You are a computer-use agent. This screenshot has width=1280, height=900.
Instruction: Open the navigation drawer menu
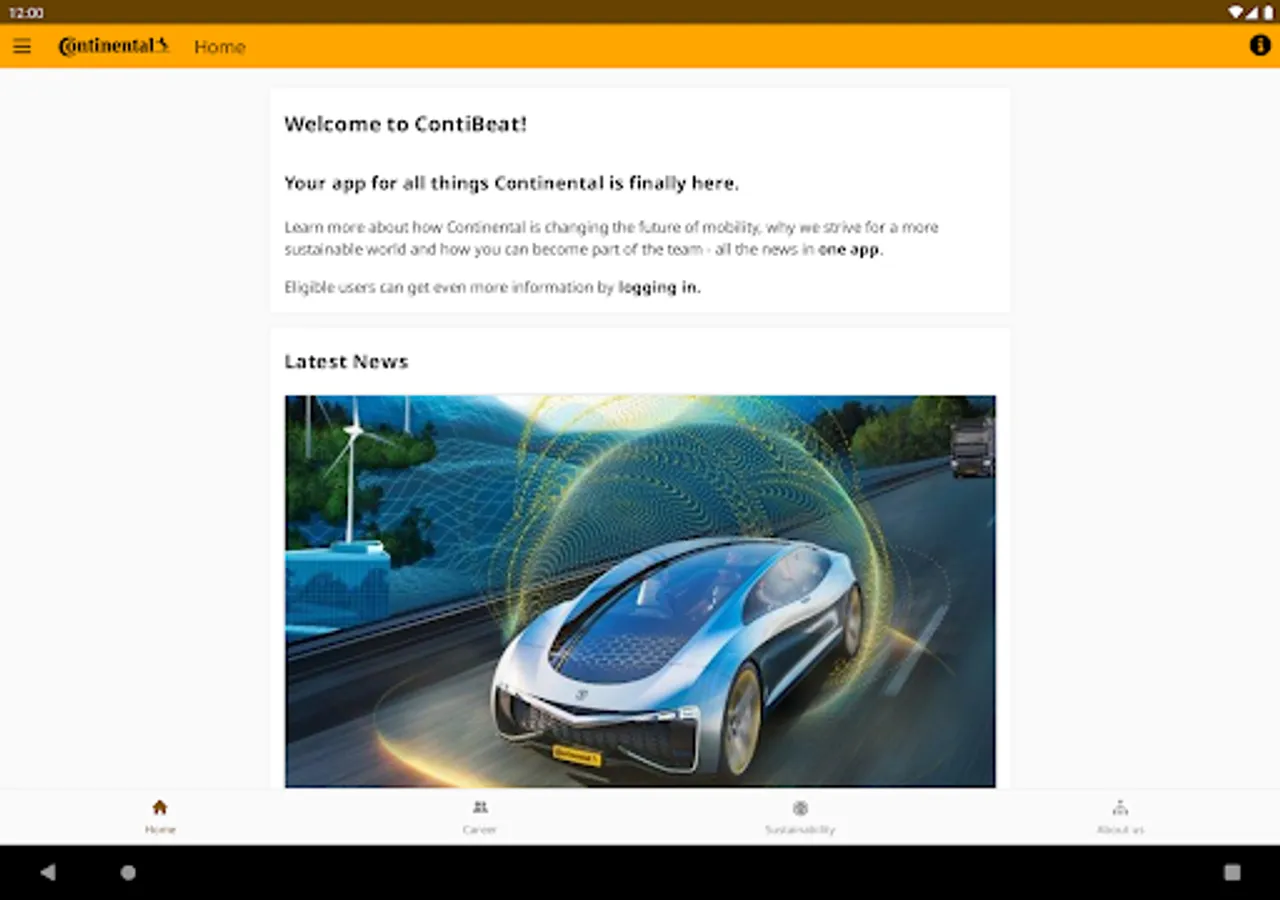click(x=22, y=46)
